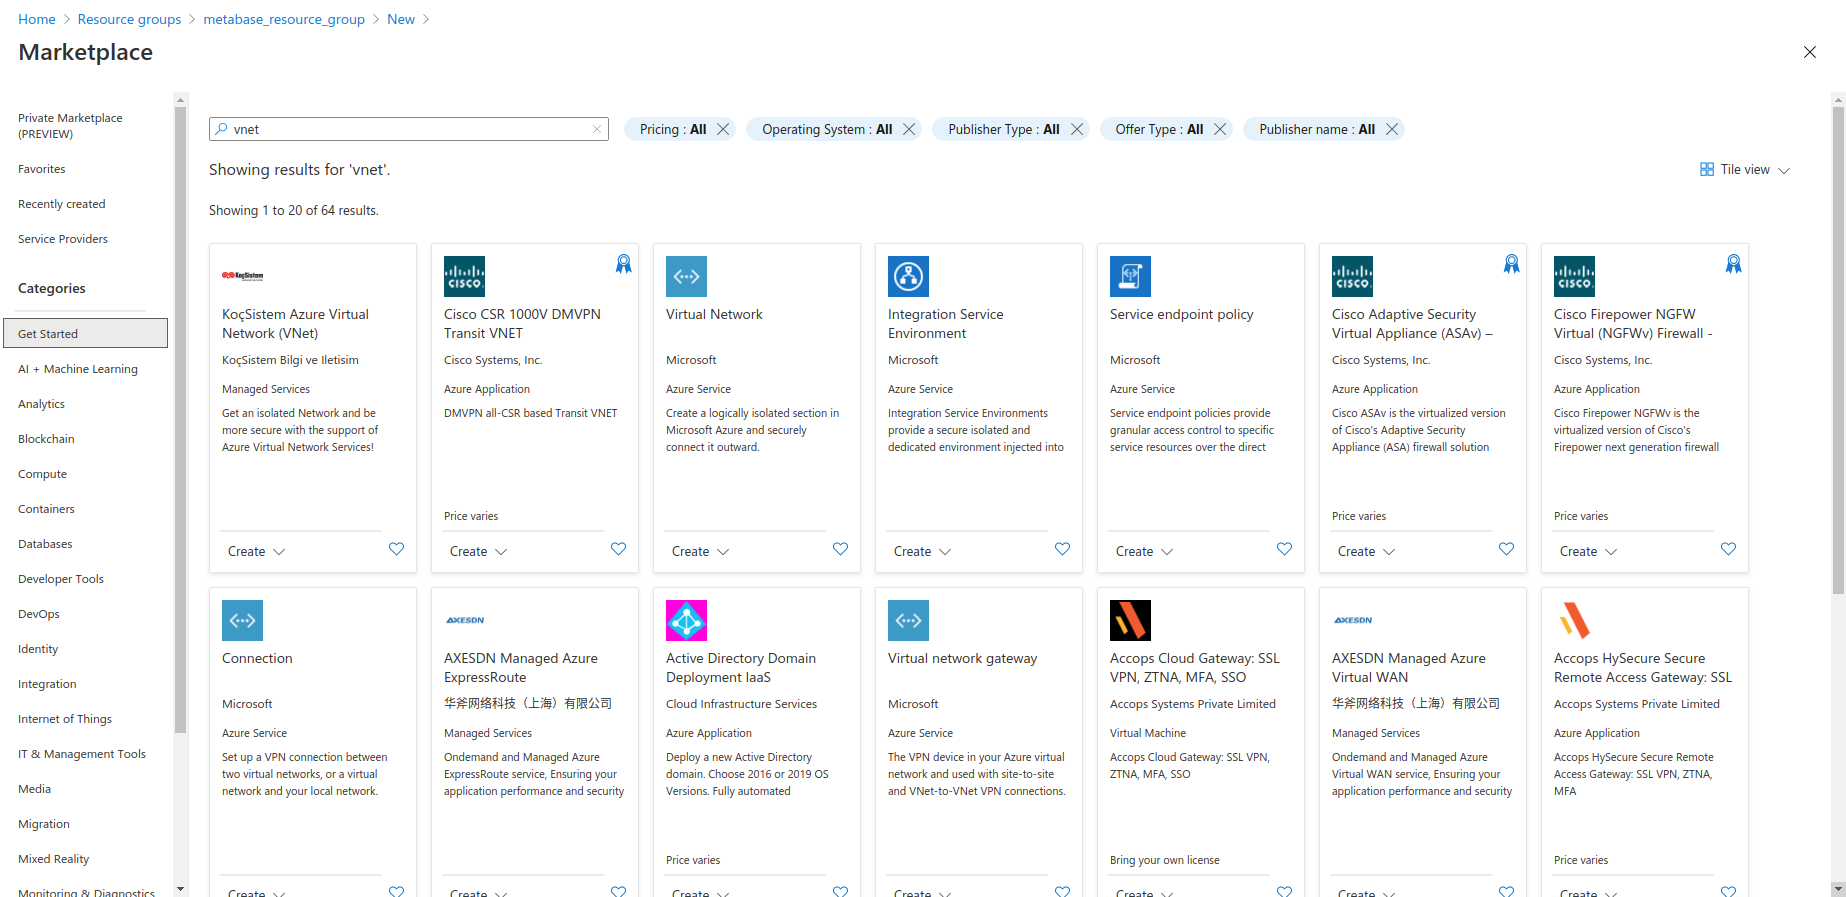The height and width of the screenshot is (897, 1846).
Task: Expand Create on Service endpoint policy
Action: [1144, 551]
